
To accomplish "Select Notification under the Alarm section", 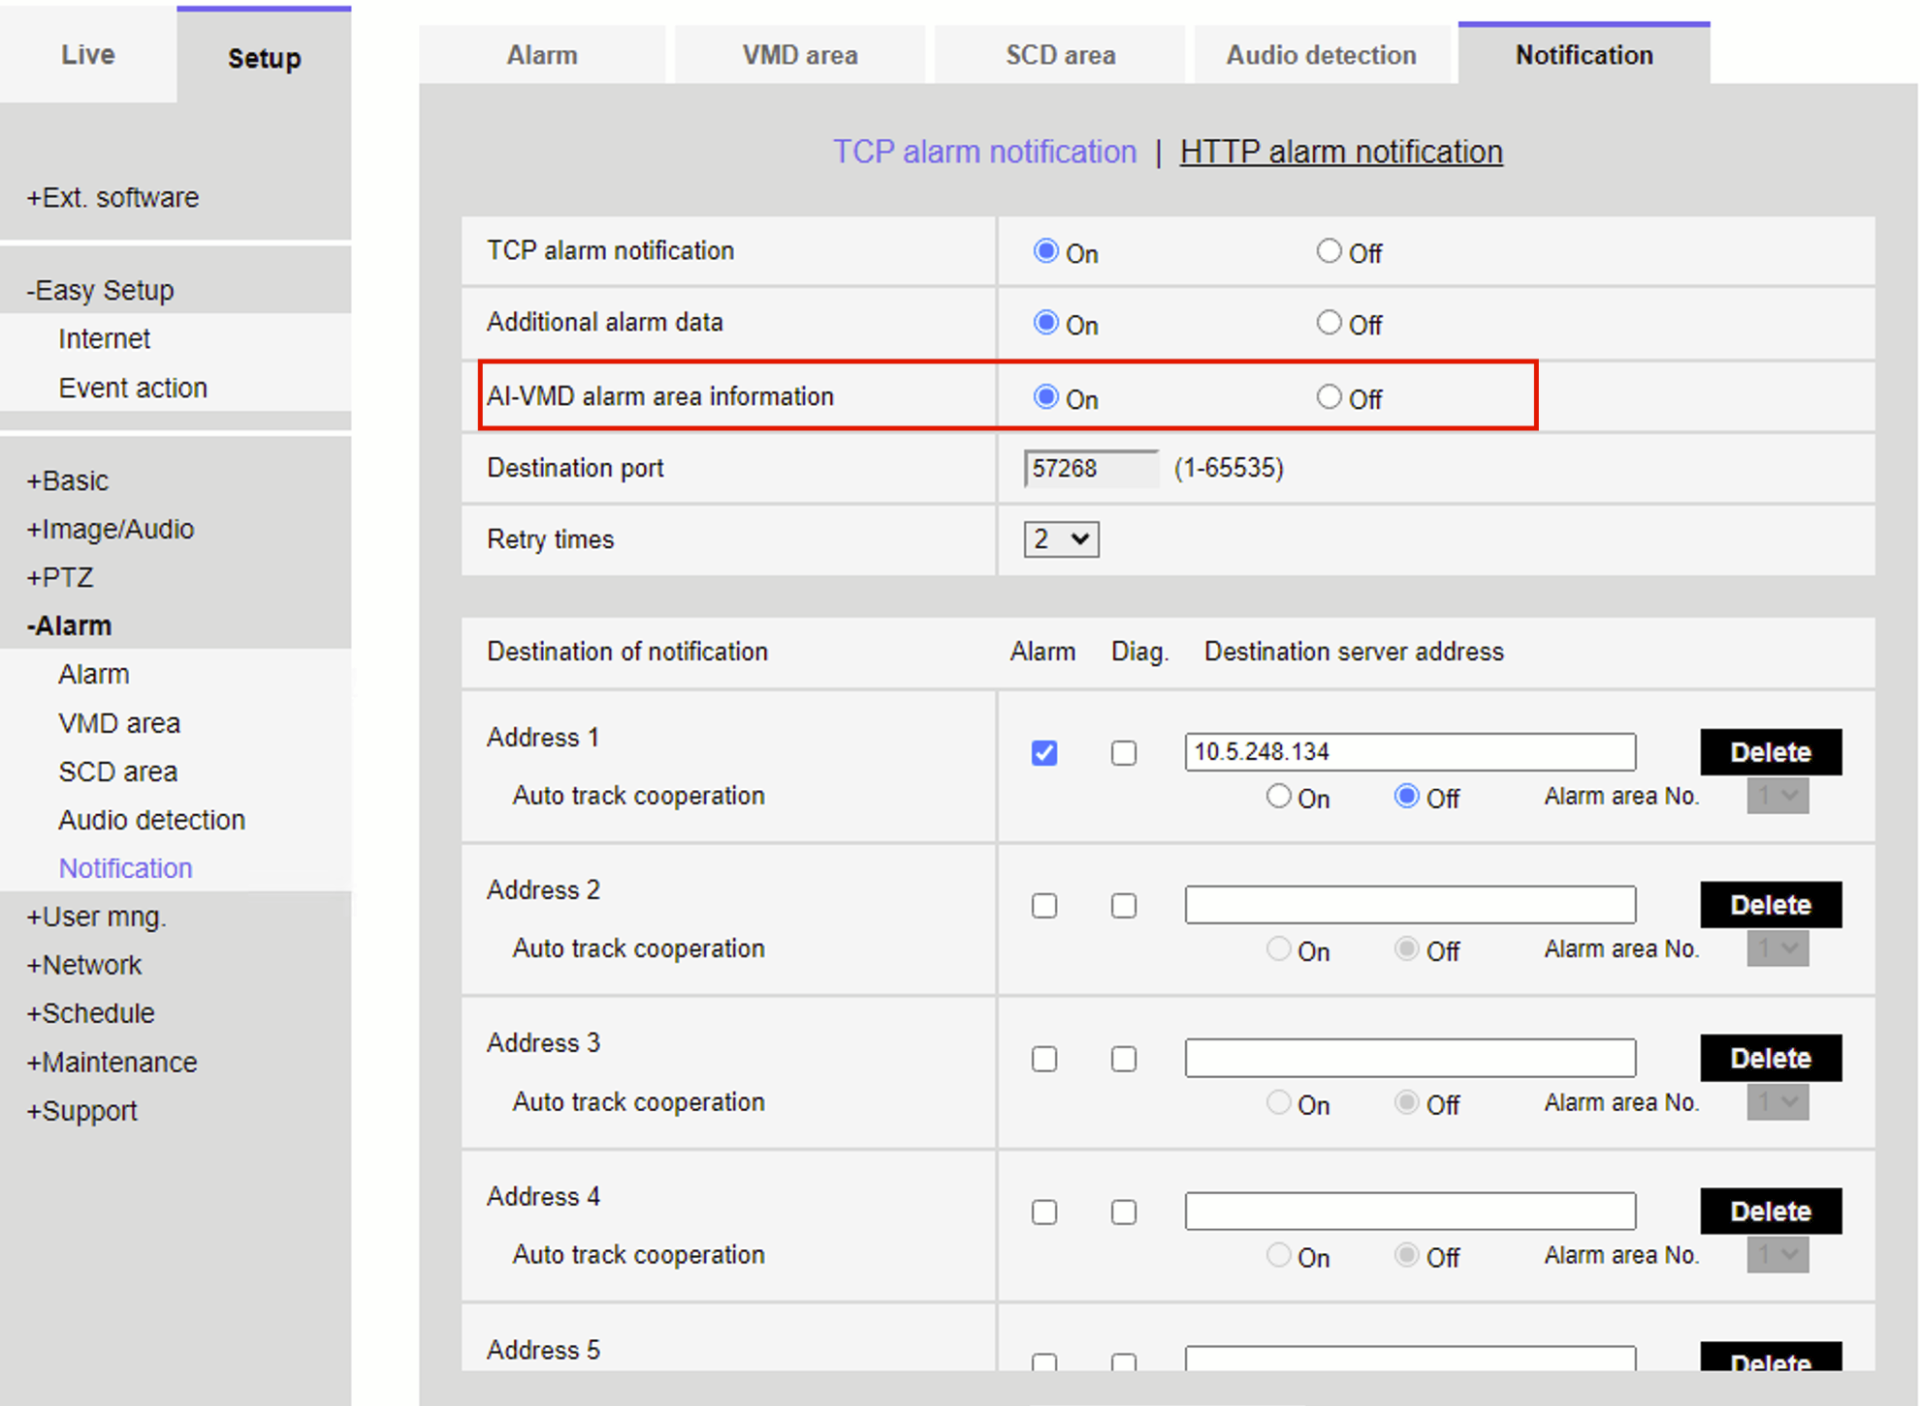I will pos(125,868).
